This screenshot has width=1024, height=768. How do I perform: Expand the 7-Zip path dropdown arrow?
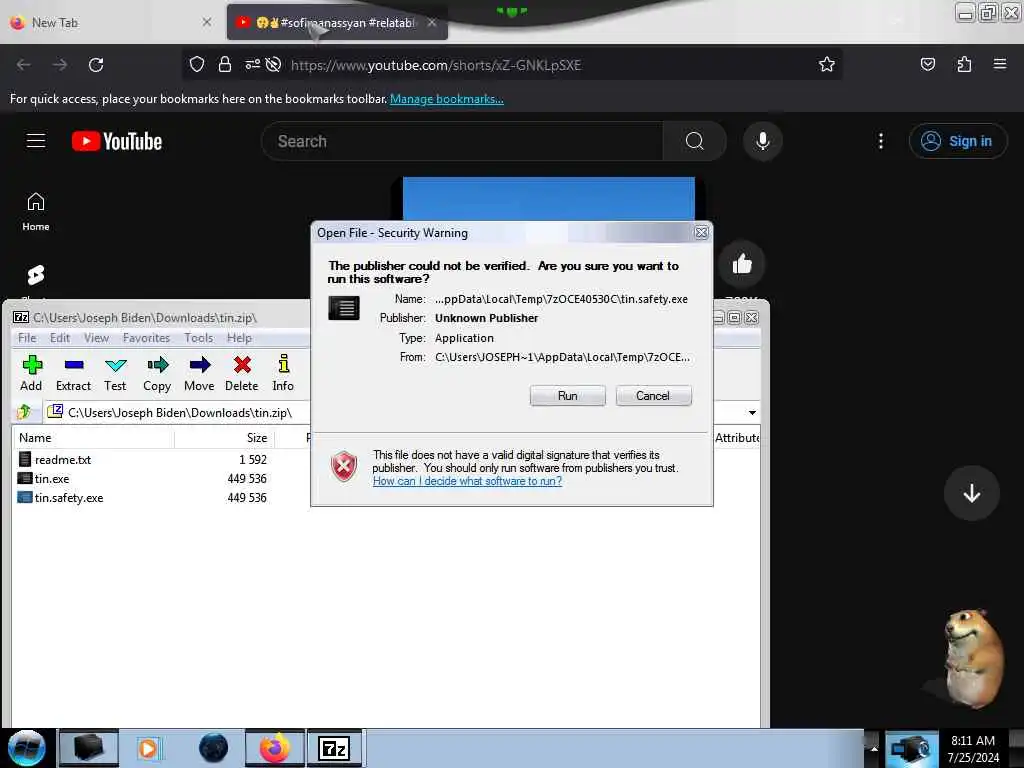point(752,413)
